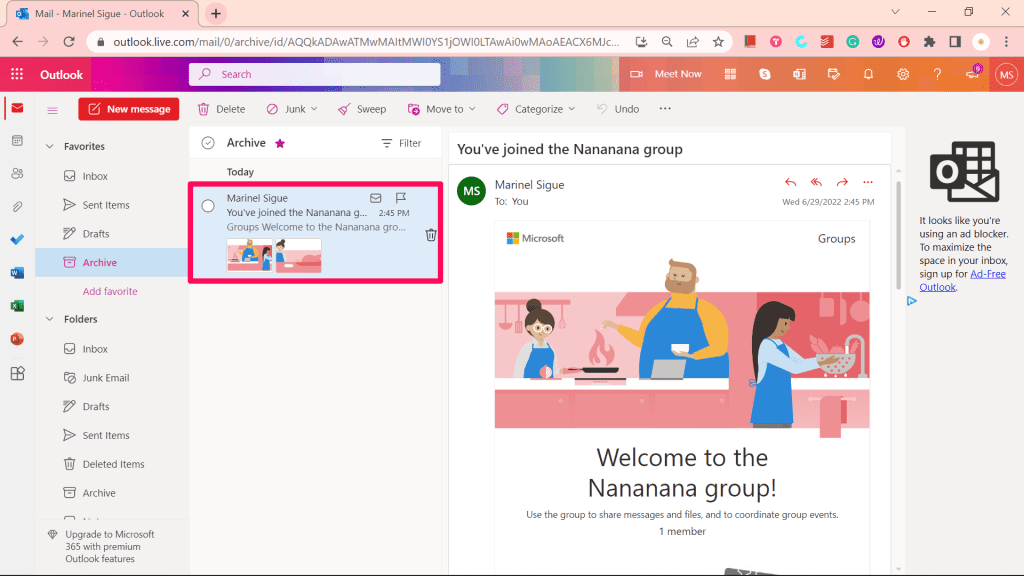Click the trash icon on the message
Image resolution: width=1024 pixels, height=576 pixels.
pos(431,235)
